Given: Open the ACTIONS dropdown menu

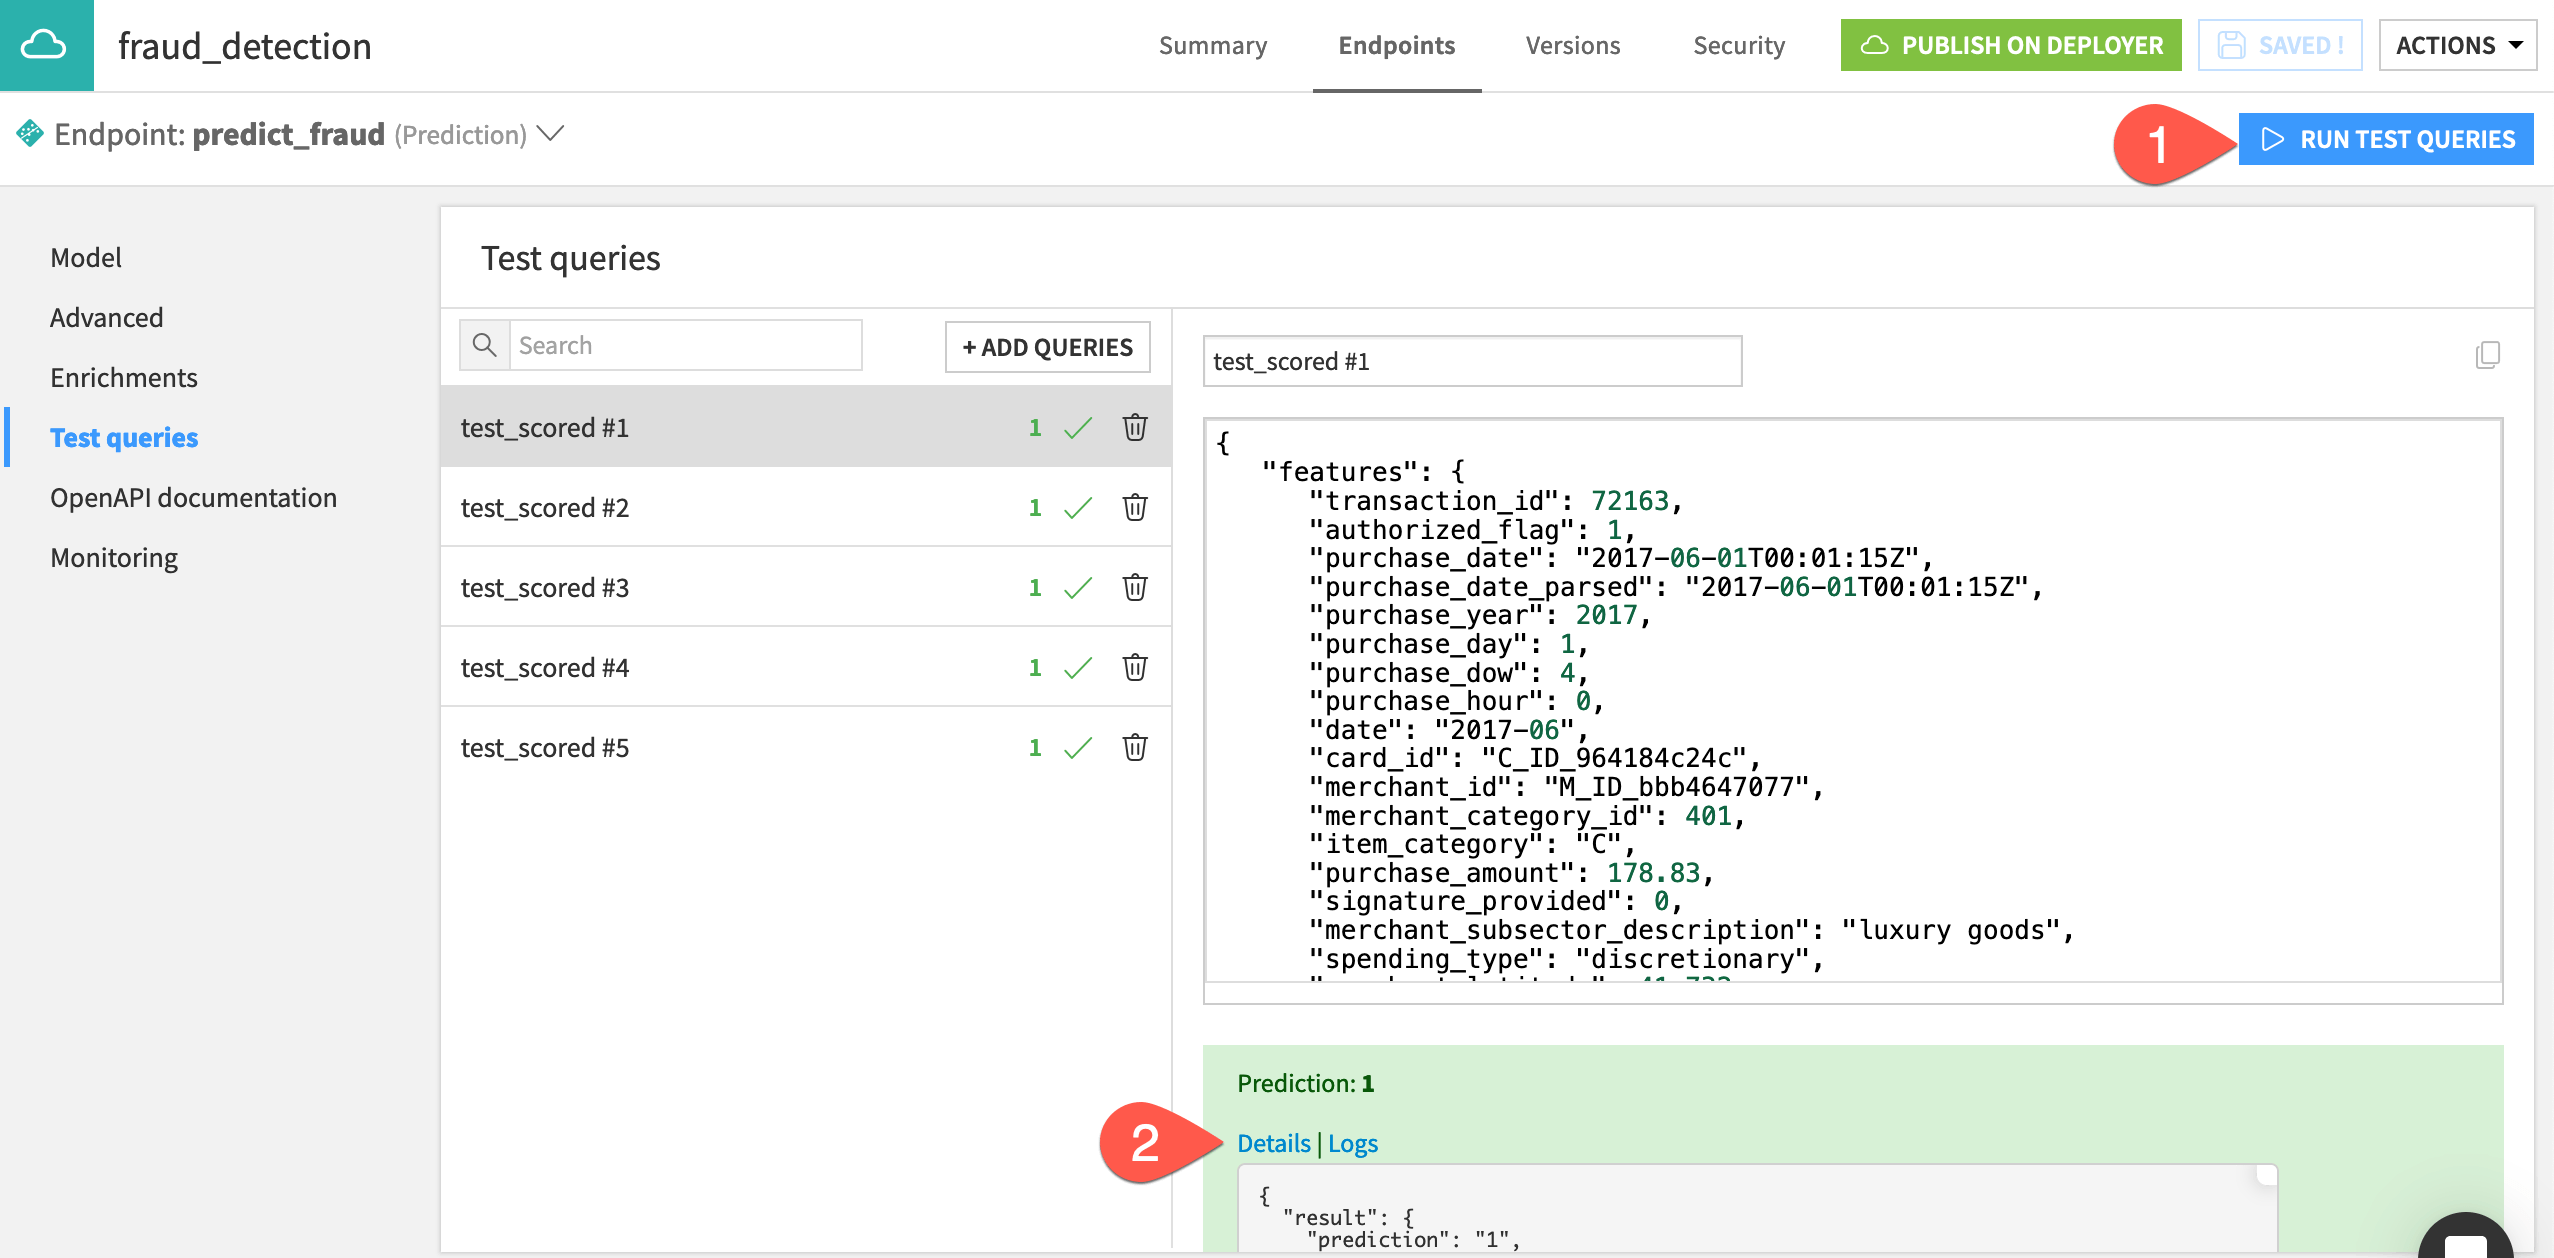Looking at the screenshot, I should [x=2458, y=44].
